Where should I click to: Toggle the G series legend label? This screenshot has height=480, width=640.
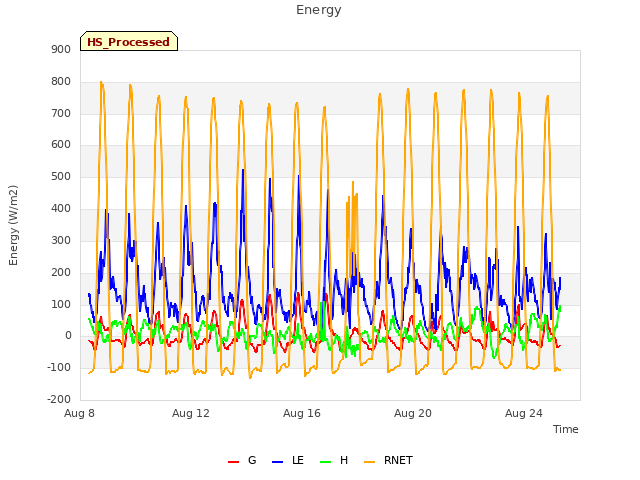252,460
